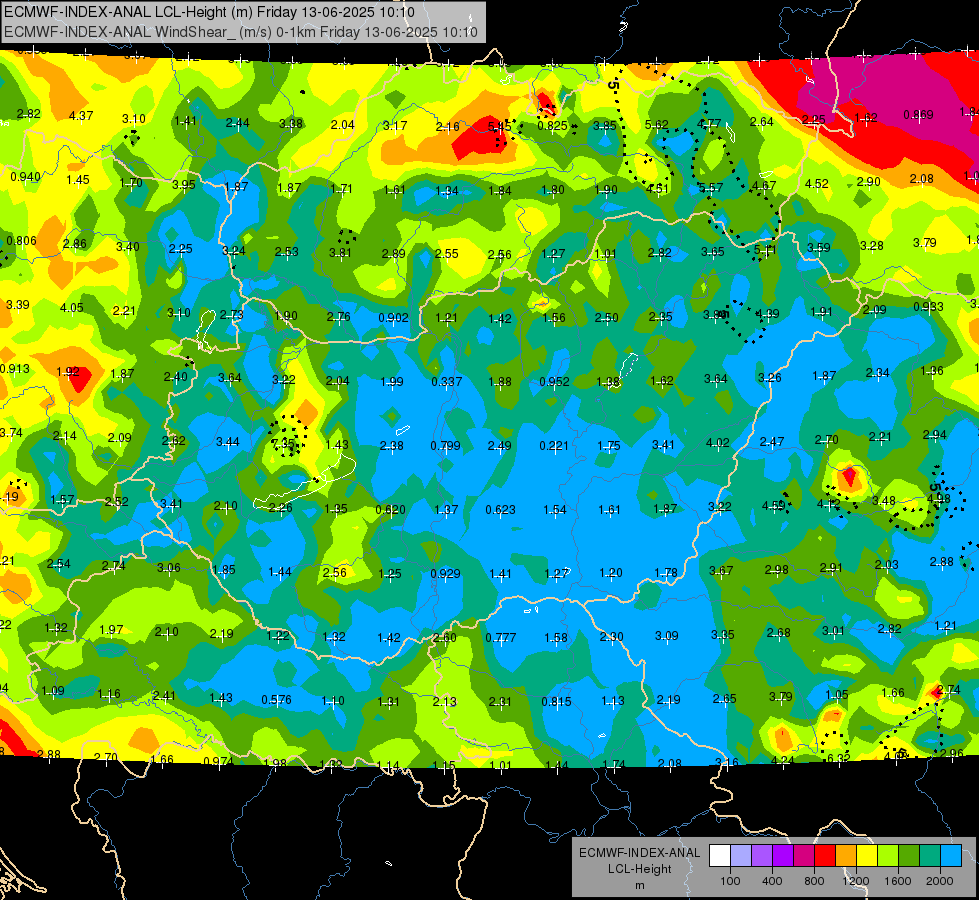Click the unit label 'm' in the legend

tap(639, 885)
